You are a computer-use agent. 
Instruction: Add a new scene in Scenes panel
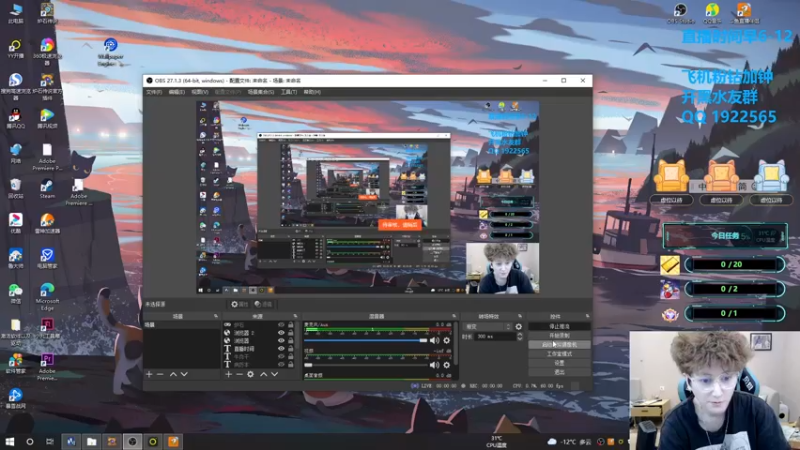[x=149, y=374]
